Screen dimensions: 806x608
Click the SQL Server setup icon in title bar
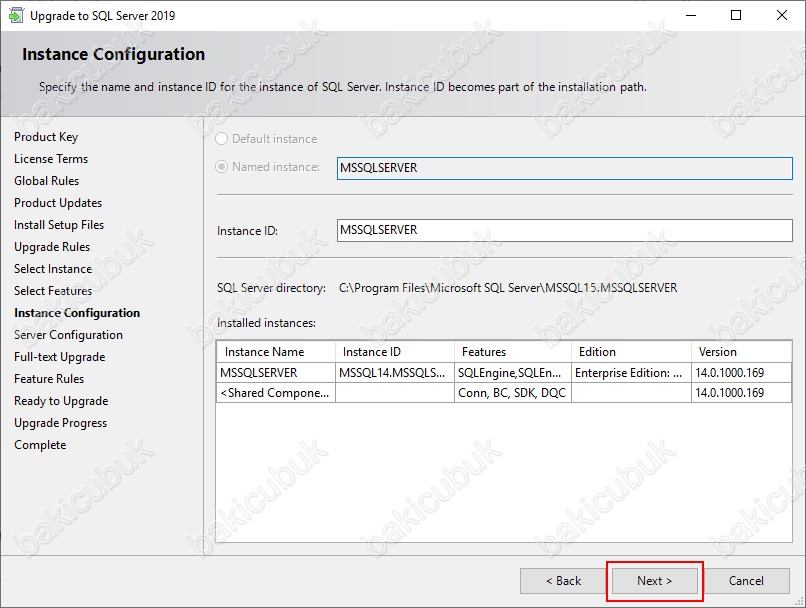tap(16, 15)
